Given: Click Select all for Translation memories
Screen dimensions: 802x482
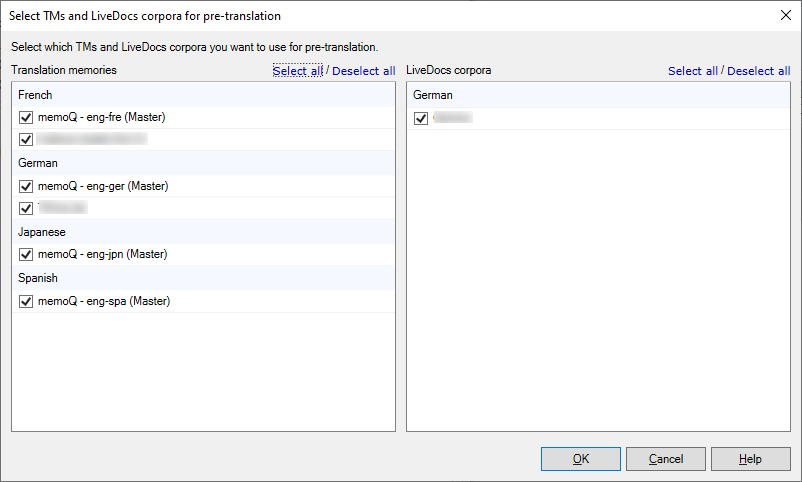Looking at the screenshot, I should click(297, 71).
